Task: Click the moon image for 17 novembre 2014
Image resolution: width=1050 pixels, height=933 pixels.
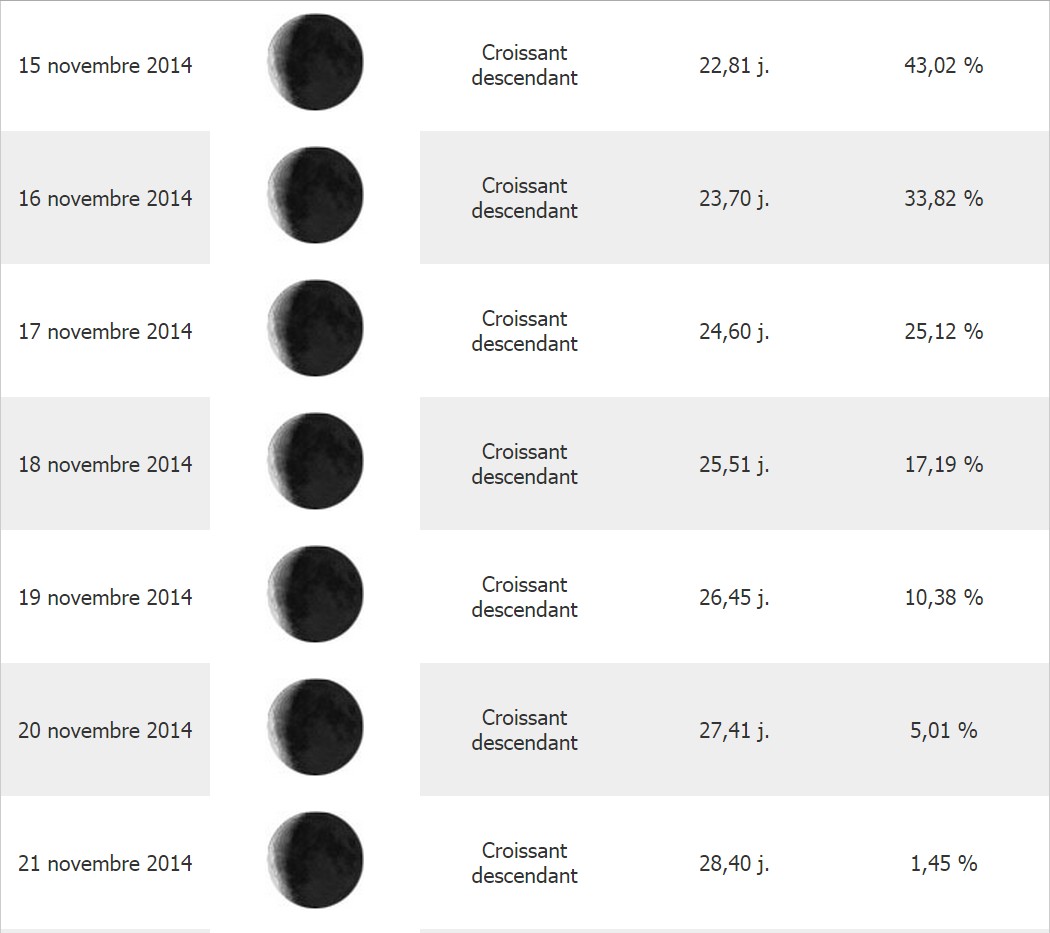Action: click(x=315, y=328)
